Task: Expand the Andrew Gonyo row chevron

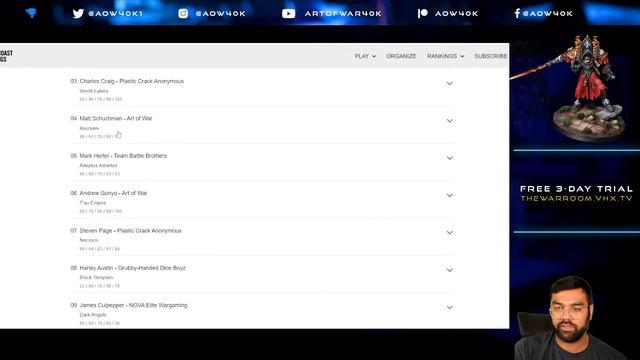Action: click(449, 196)
